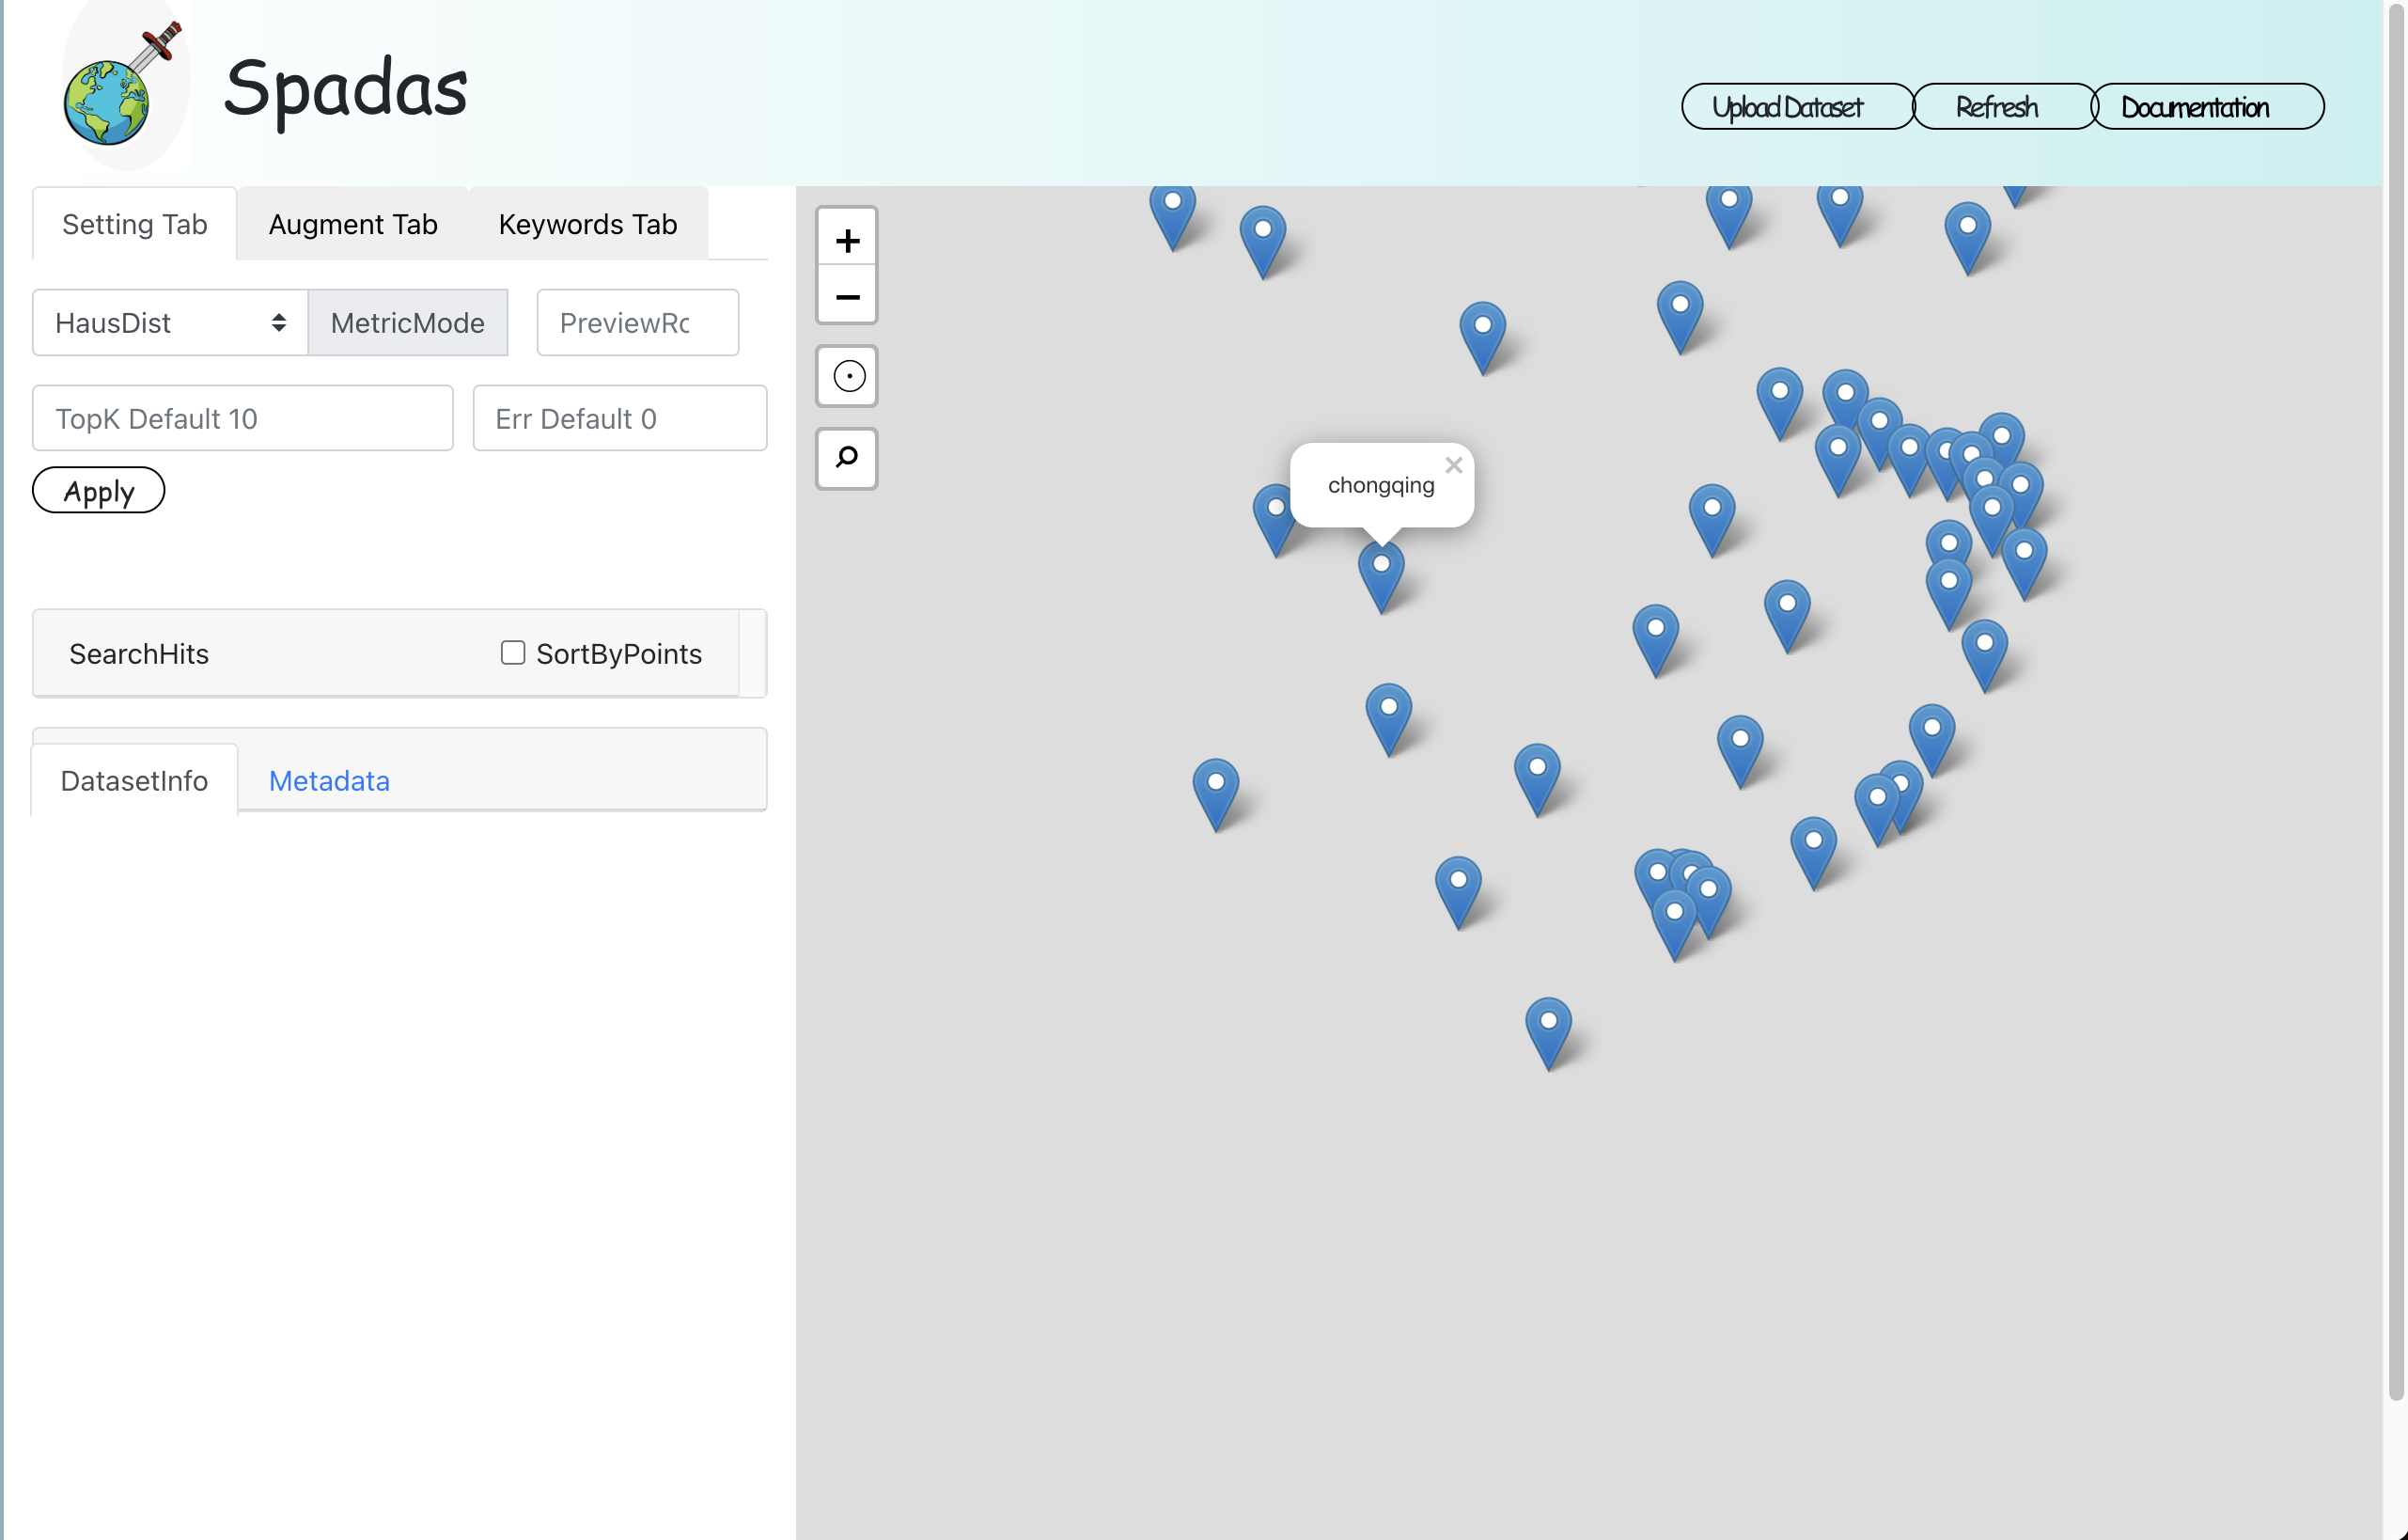Viewport: 2408px width, 1540px height.
Task: Select the DatasetInfo tab
Action: click(134, 780)
